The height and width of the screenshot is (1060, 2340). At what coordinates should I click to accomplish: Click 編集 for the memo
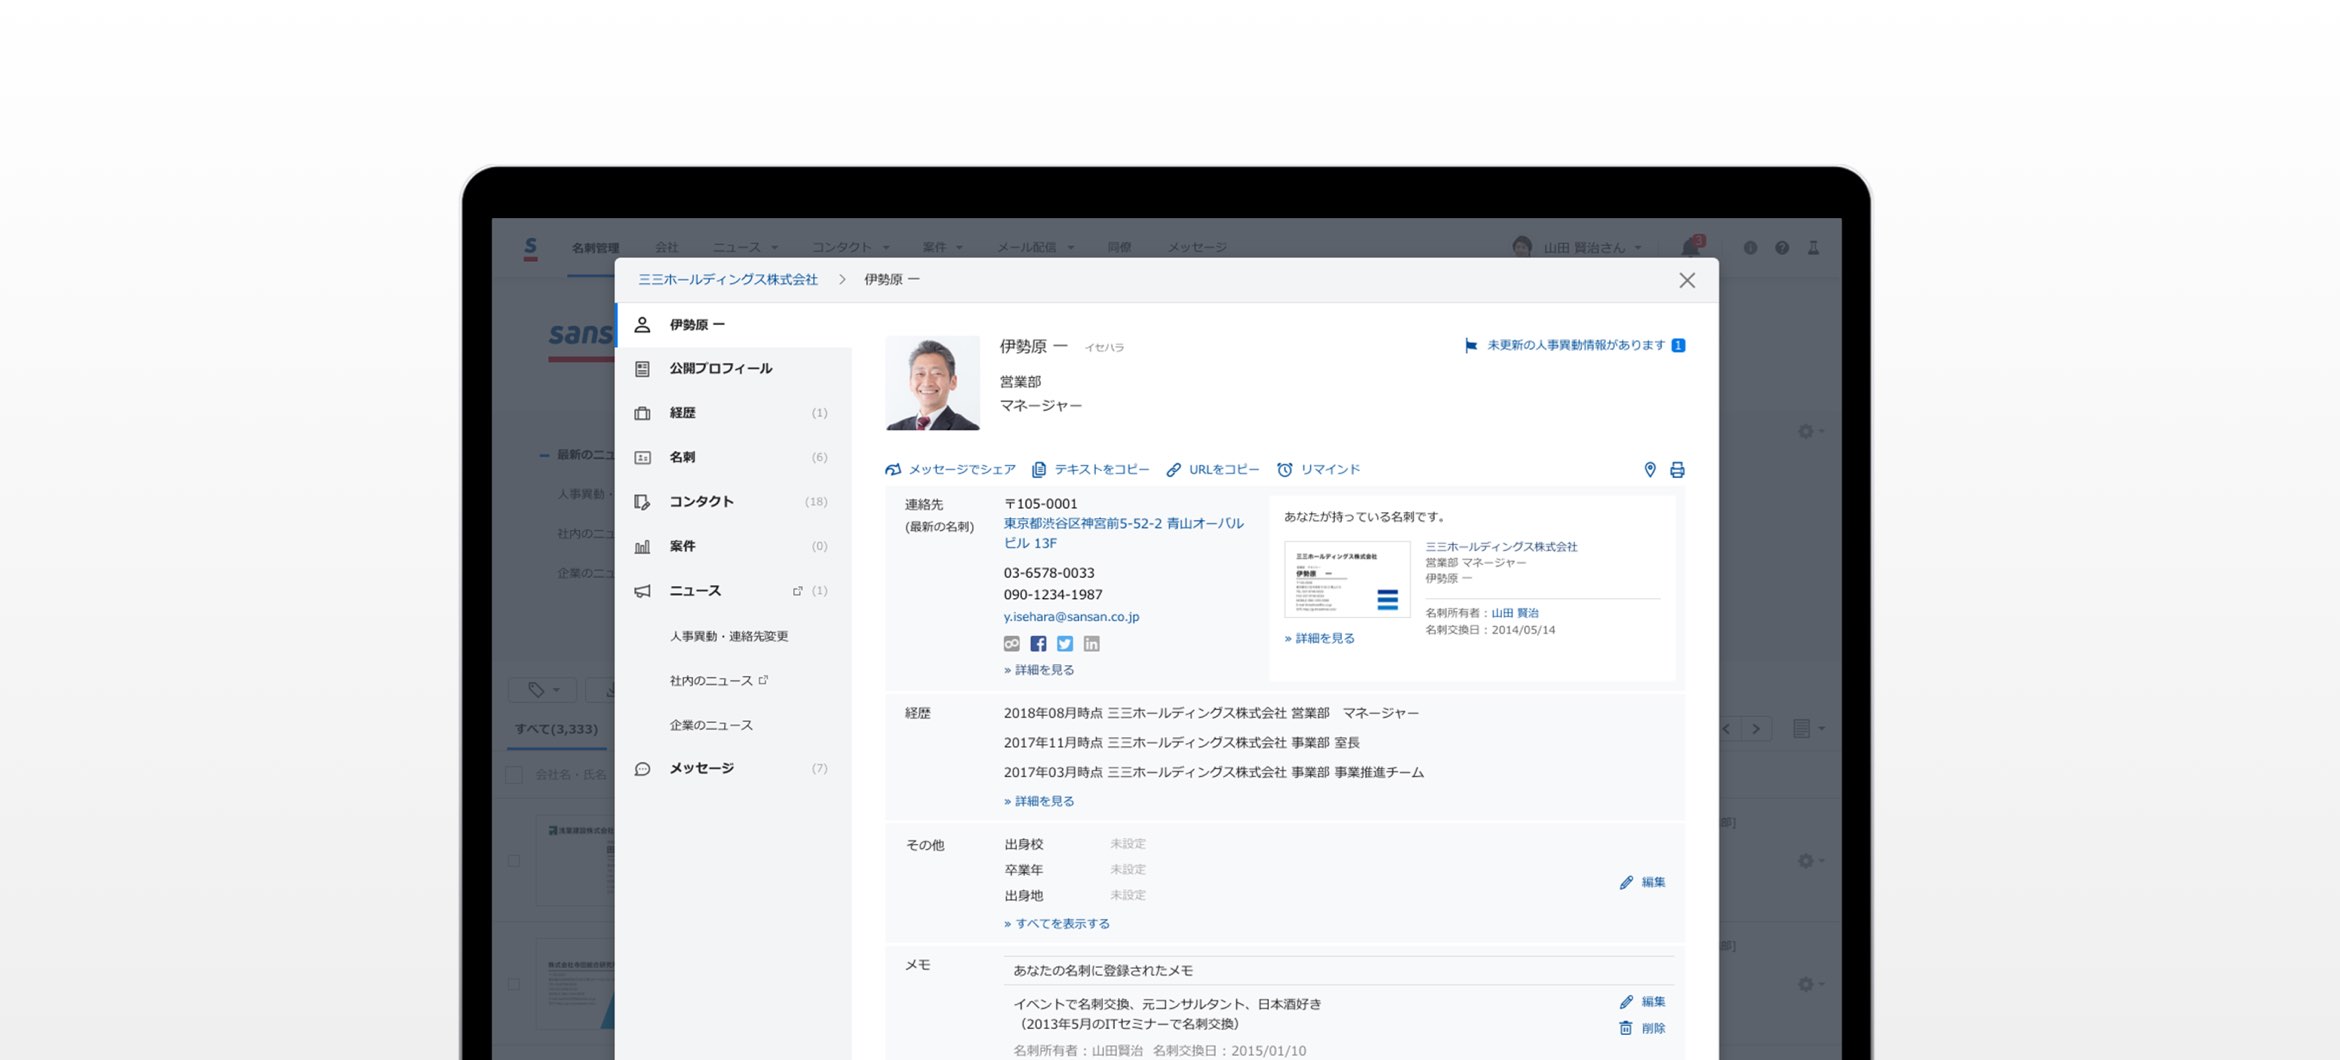(1643, 1001)
